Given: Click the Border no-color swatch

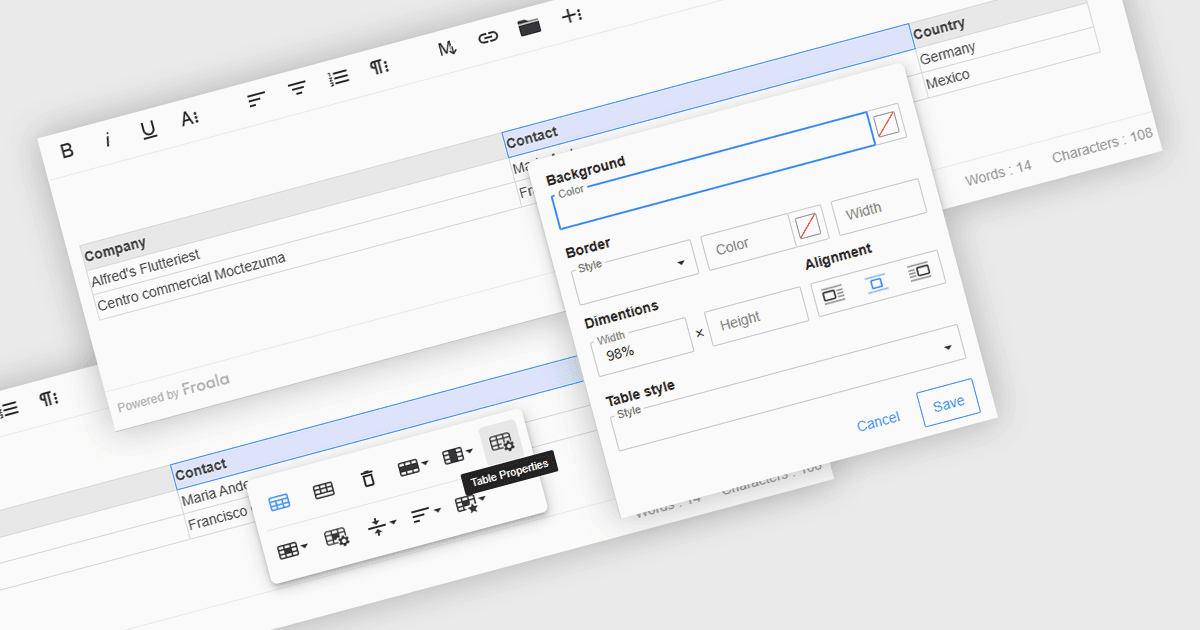Looking at the screenshot, I should pyautogui.click(x=808, y=227).
